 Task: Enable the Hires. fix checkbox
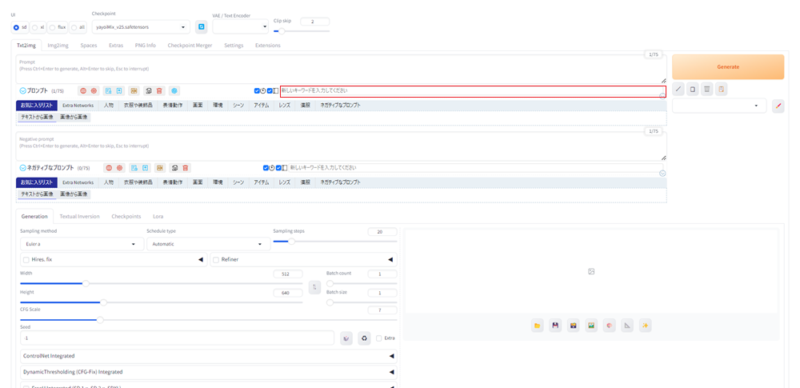[26, 260]
